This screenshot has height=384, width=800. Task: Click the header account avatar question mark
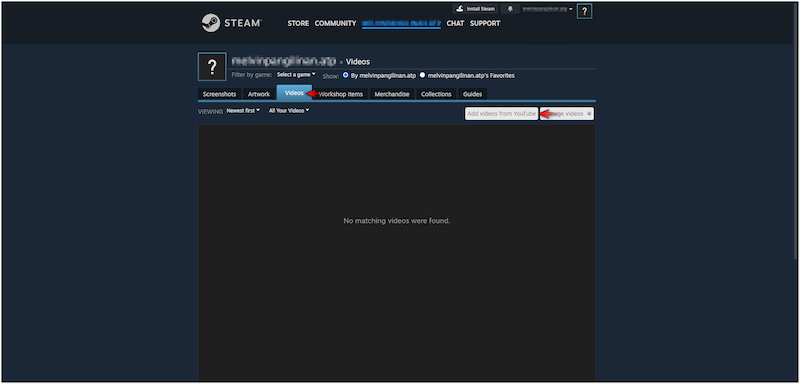coord(584,11)
